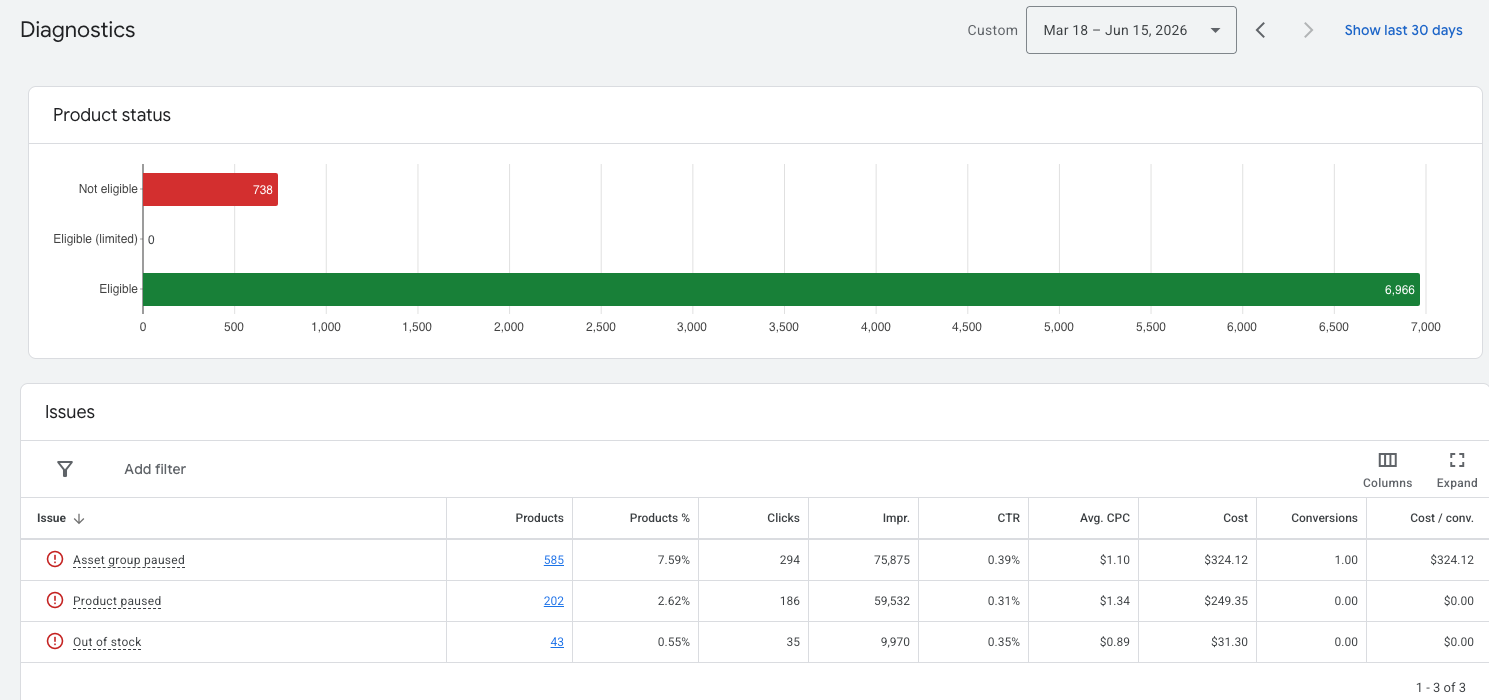Click the green Eligible bar

[781, 289]
